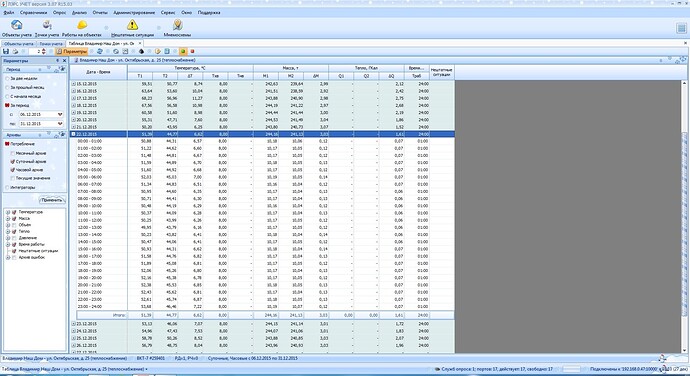The width and height of the screenshot is (690, 376).
Task: Click the orange clock icon in table toolbar
Action: point(158,52)
